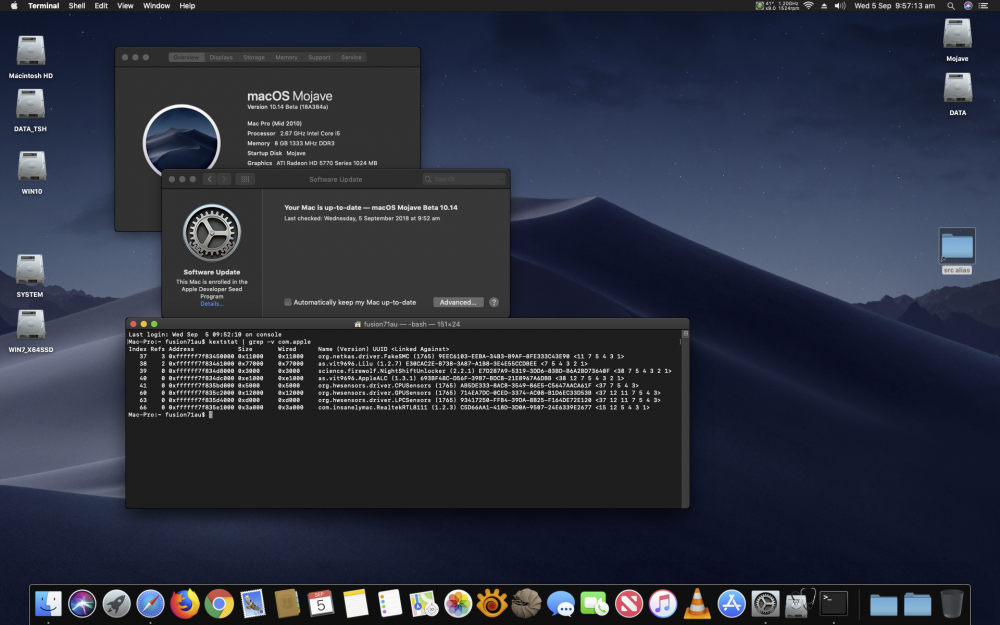Open the App Store in Dock
Viewport: 1000px width, 625px height.
(732, 603)
